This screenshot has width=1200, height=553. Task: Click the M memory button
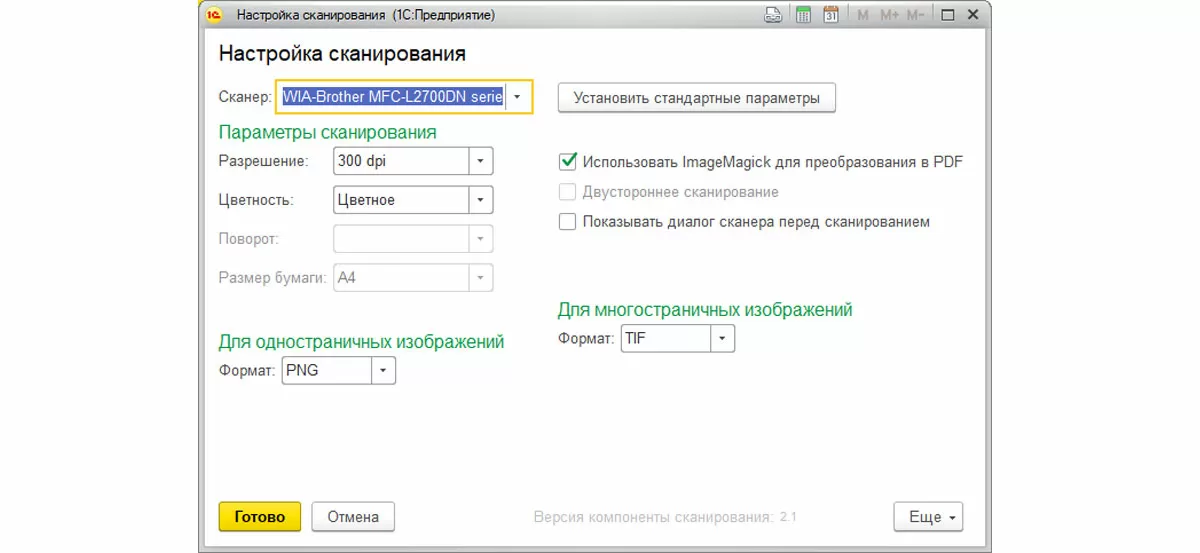click(x=862, y=15)
